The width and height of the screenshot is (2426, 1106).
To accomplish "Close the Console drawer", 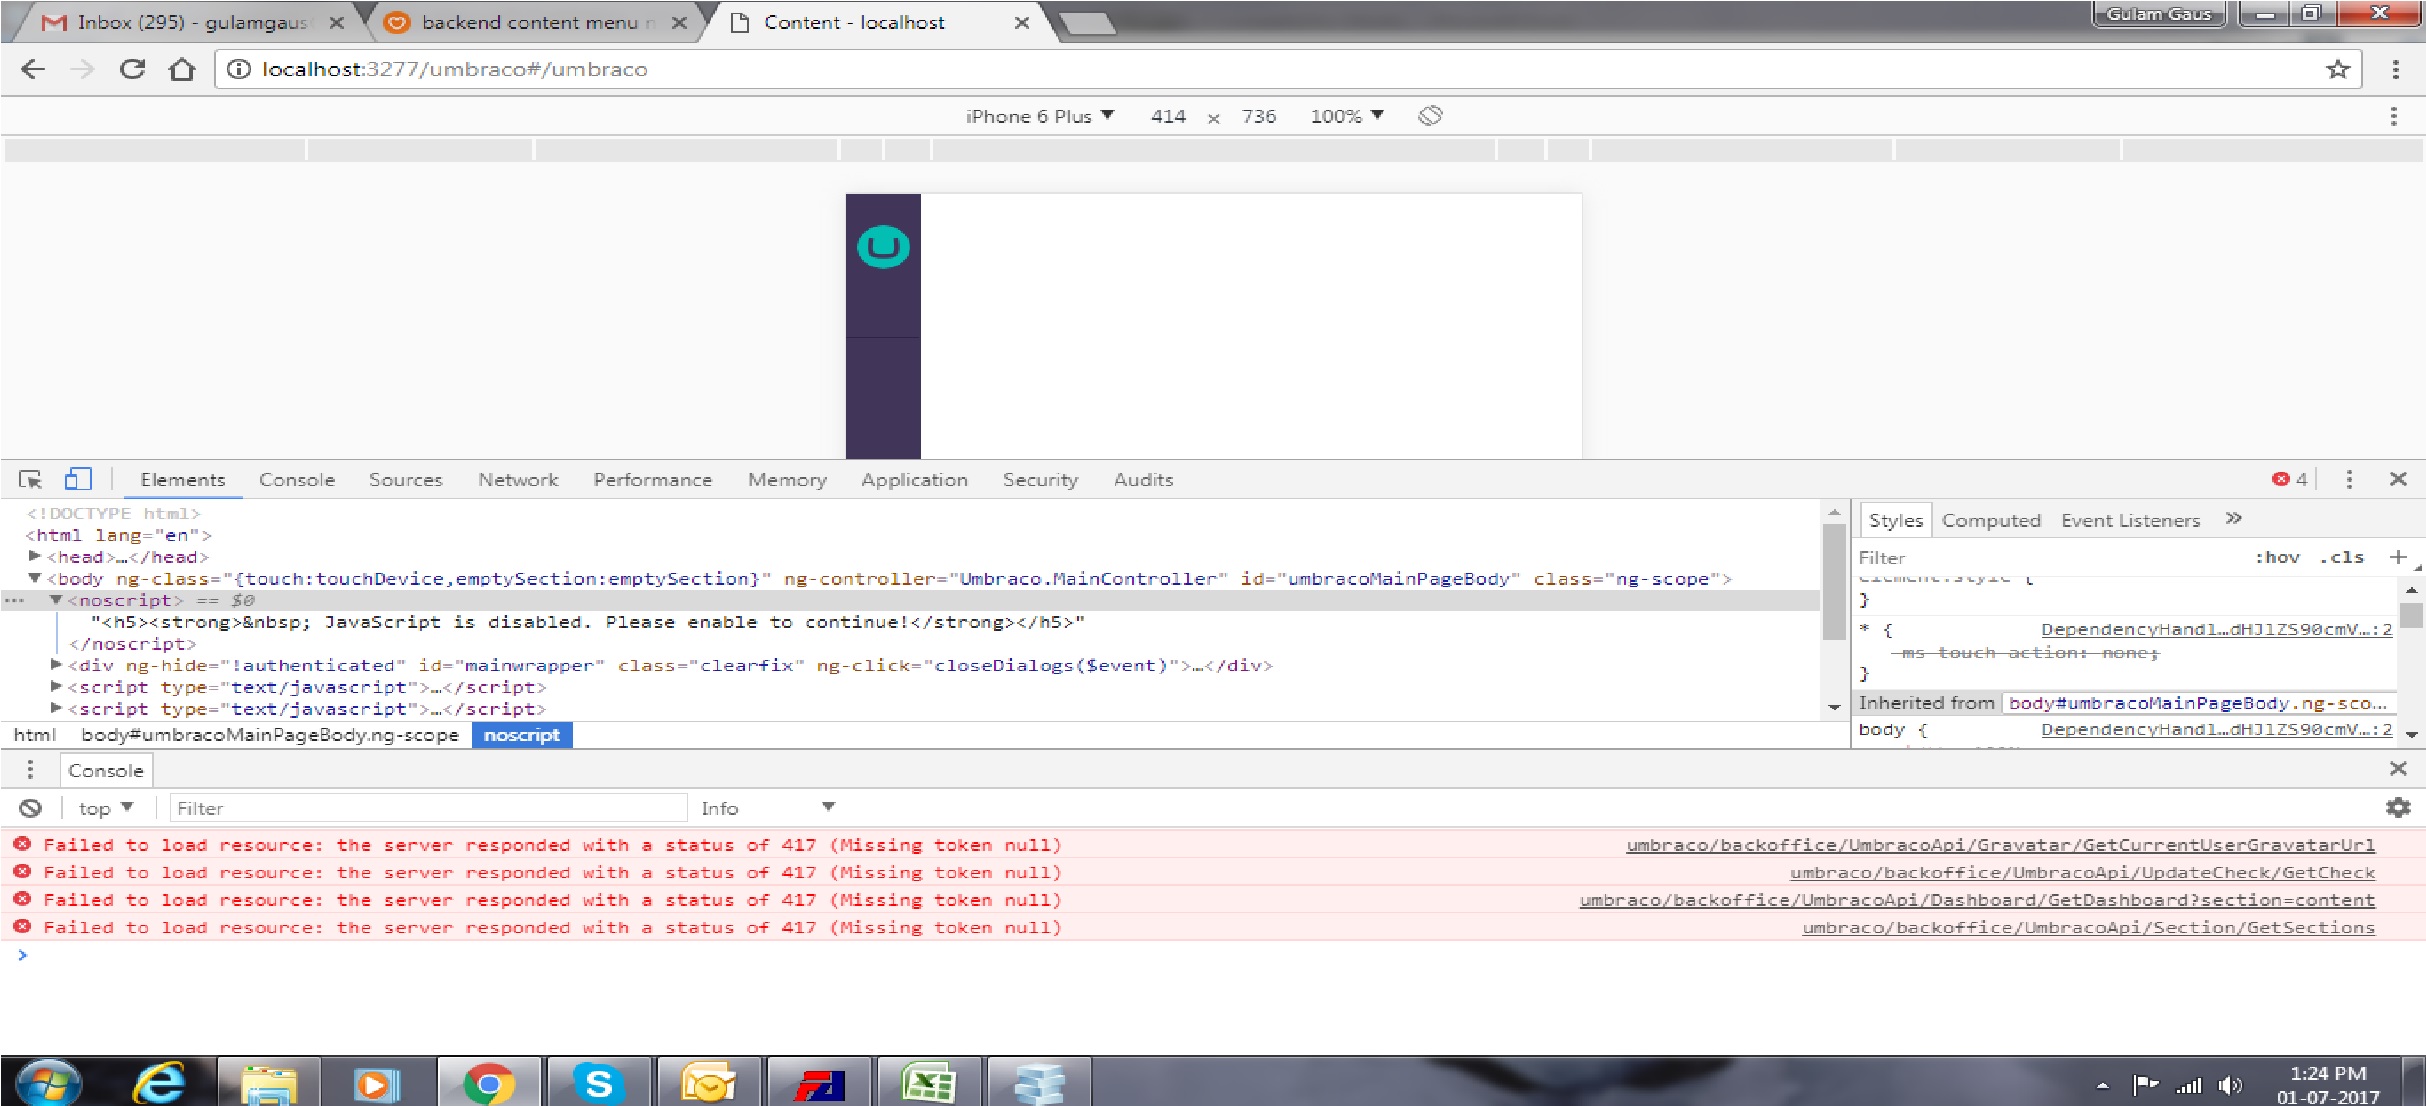I will (2397, 768).
